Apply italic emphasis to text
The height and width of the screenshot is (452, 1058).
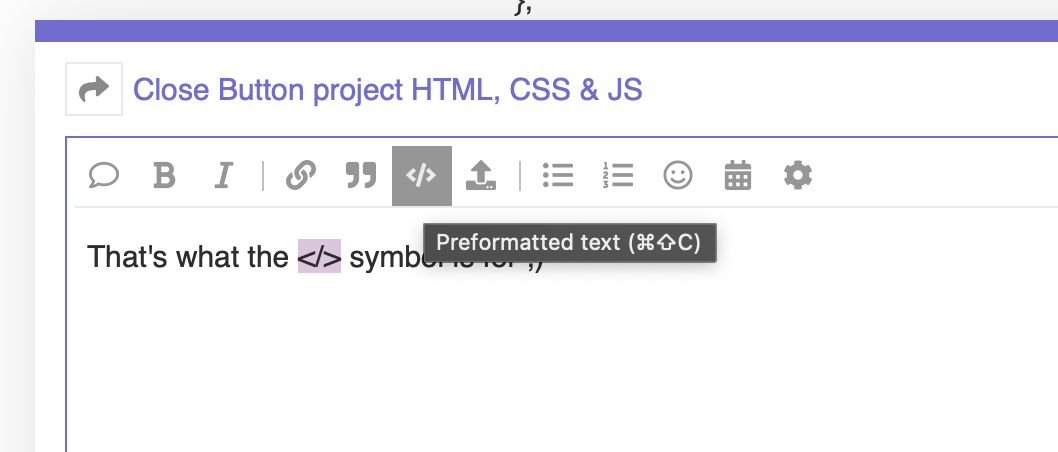[x=223, y=177]
